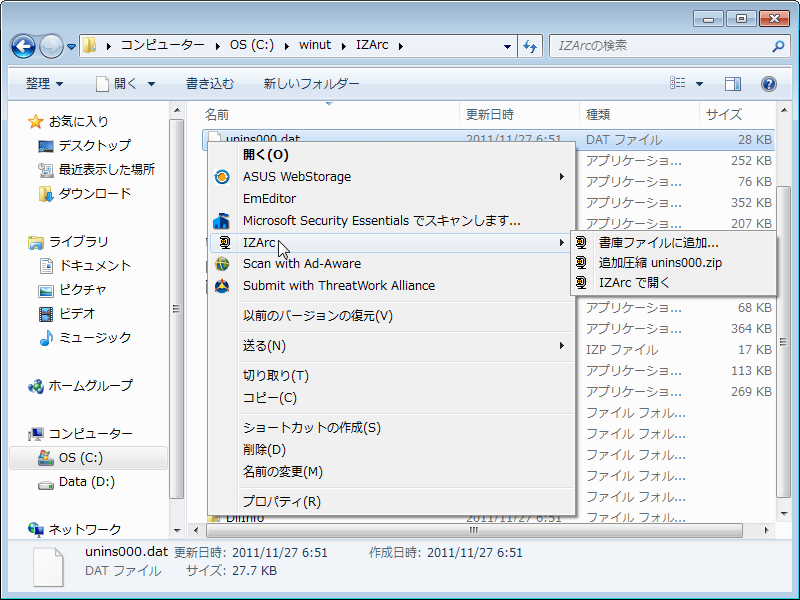Select お気に入り star in sidebar
The width and height of the screenshot is (800, 600).
36,122
